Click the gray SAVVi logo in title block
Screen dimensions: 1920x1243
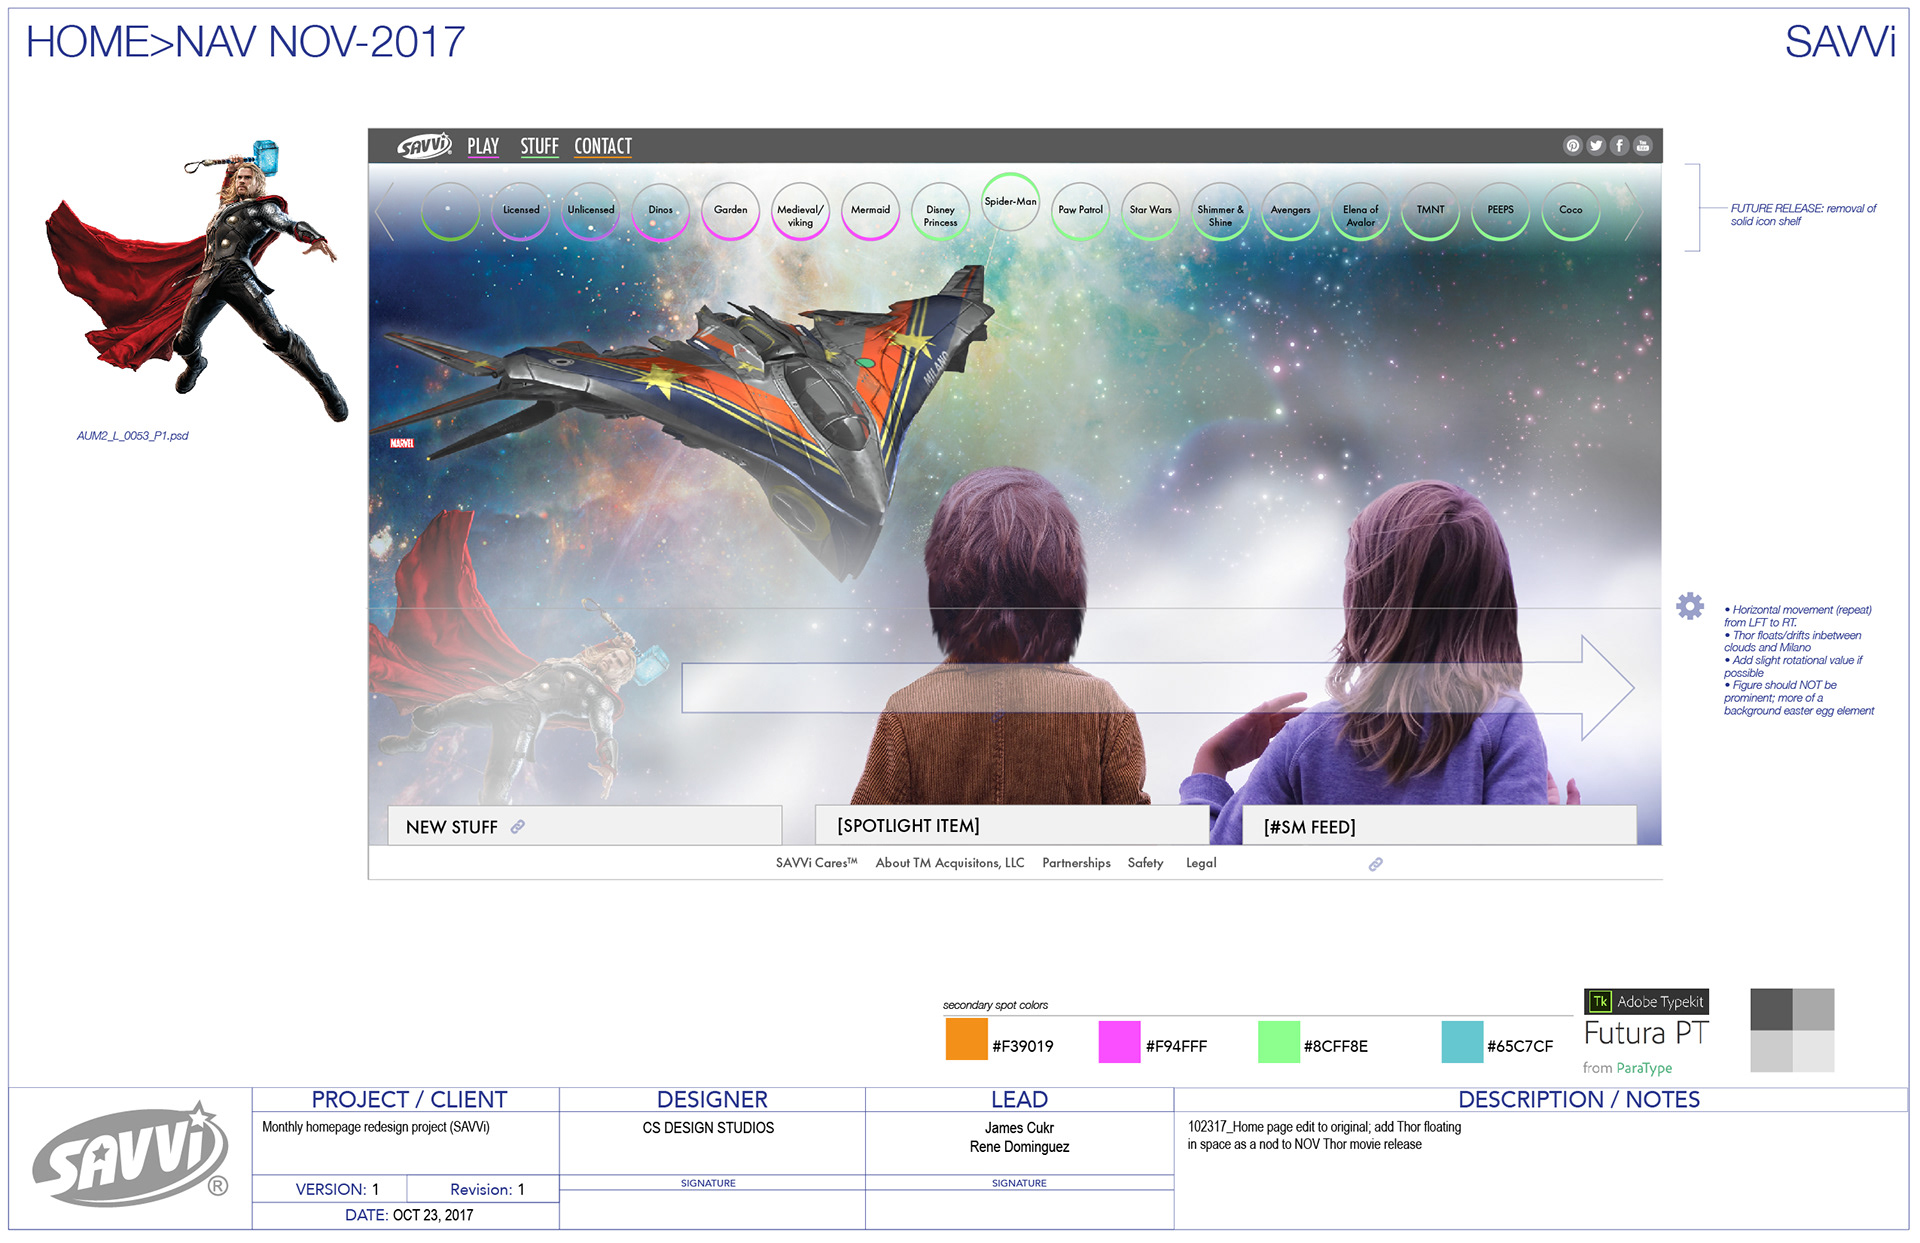131,1155
